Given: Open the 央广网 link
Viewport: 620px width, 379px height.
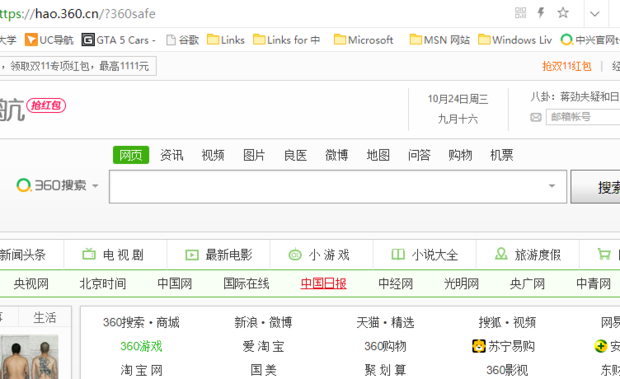Looking at the screenshot, I should click(x=527, y=283).
